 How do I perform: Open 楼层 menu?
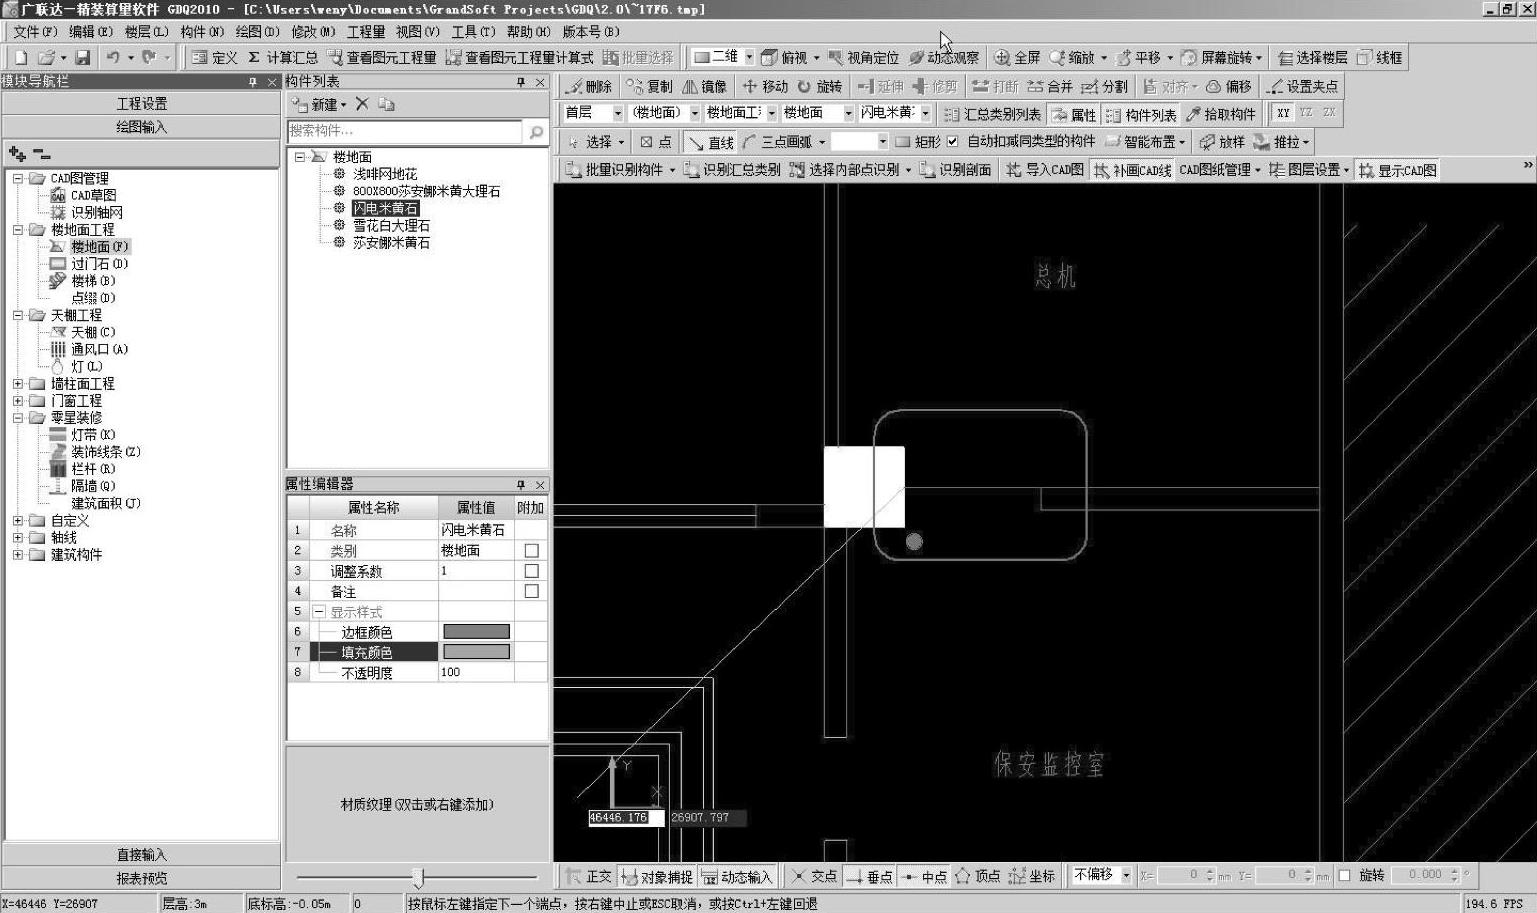coord(146,32)
